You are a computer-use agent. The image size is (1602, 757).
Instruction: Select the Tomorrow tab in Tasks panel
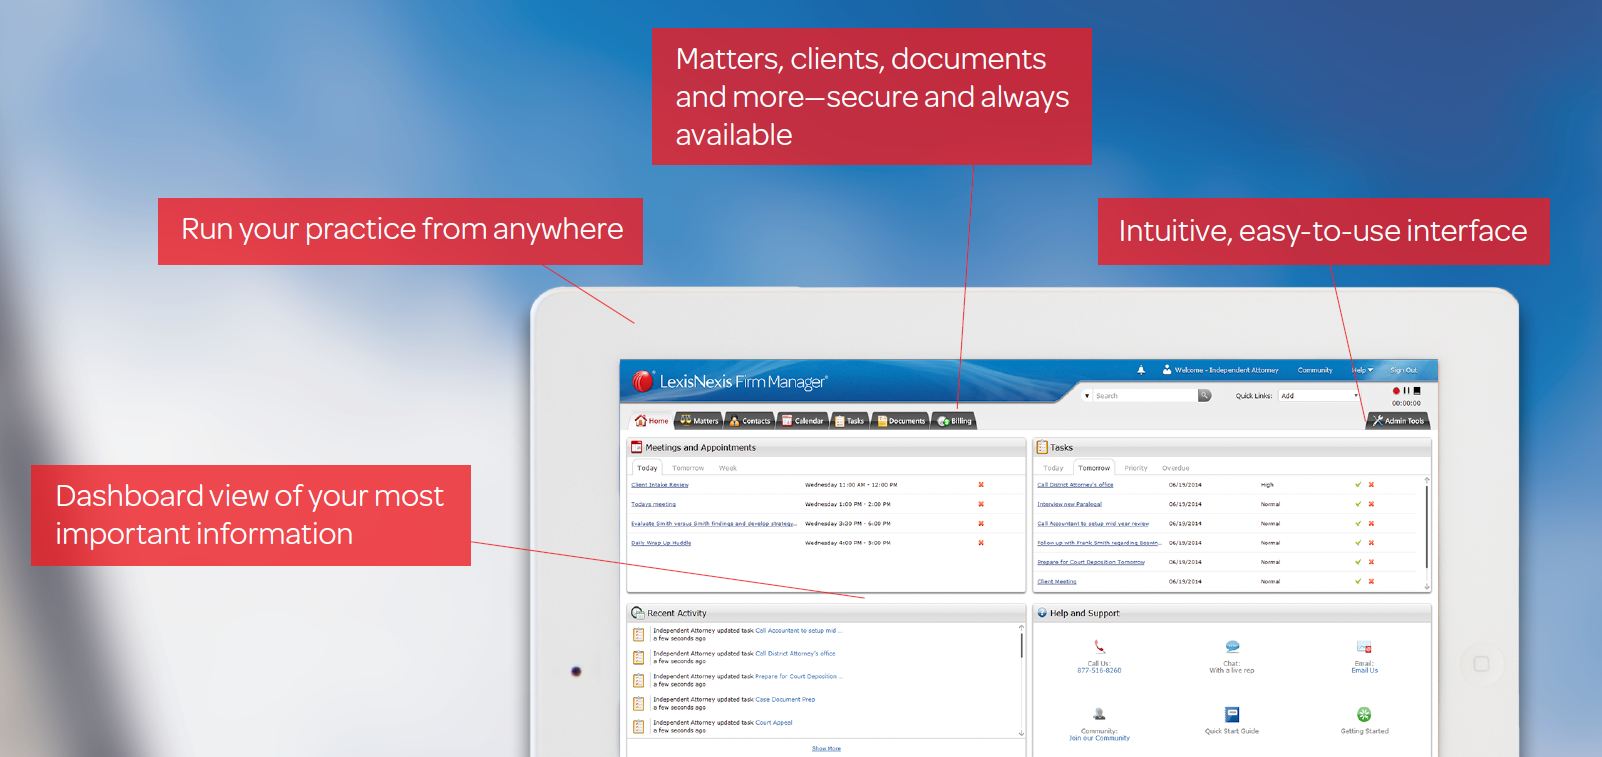point(1094,468)
